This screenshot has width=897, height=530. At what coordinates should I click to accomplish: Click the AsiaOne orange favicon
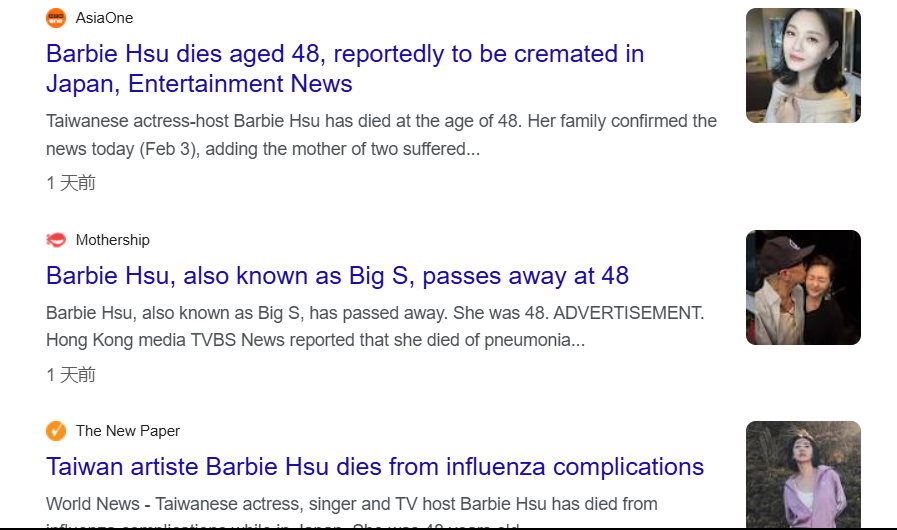(x=56, y=18)
